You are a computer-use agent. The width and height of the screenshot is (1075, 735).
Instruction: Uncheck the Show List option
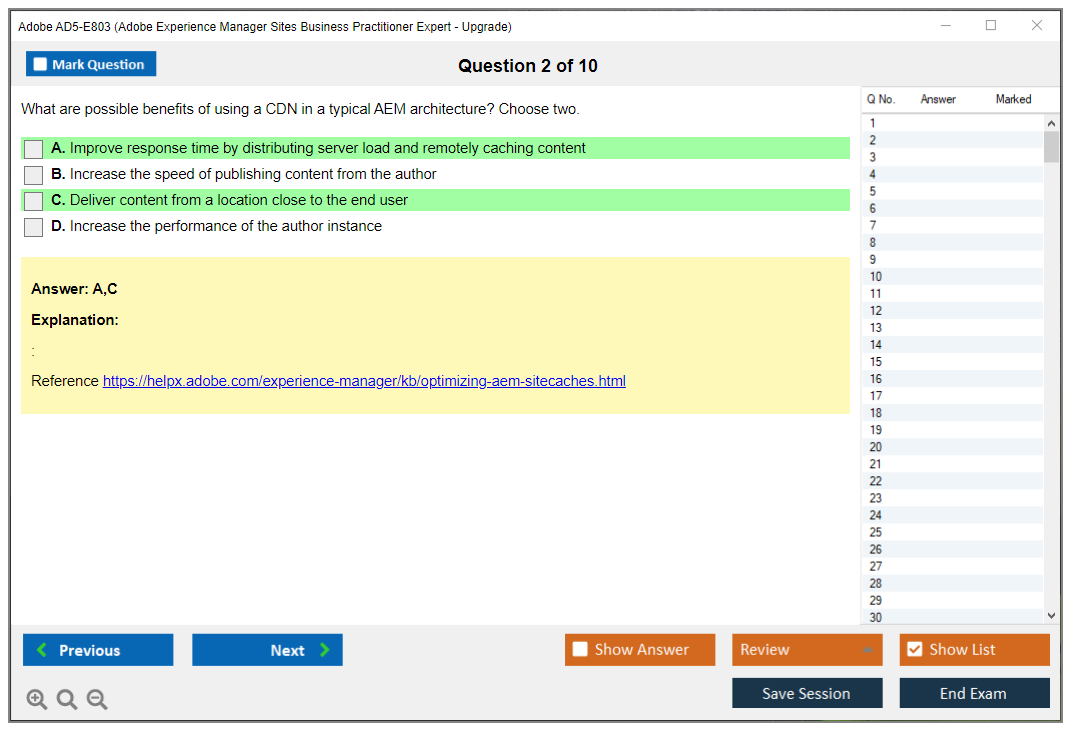tap(914, 650)
